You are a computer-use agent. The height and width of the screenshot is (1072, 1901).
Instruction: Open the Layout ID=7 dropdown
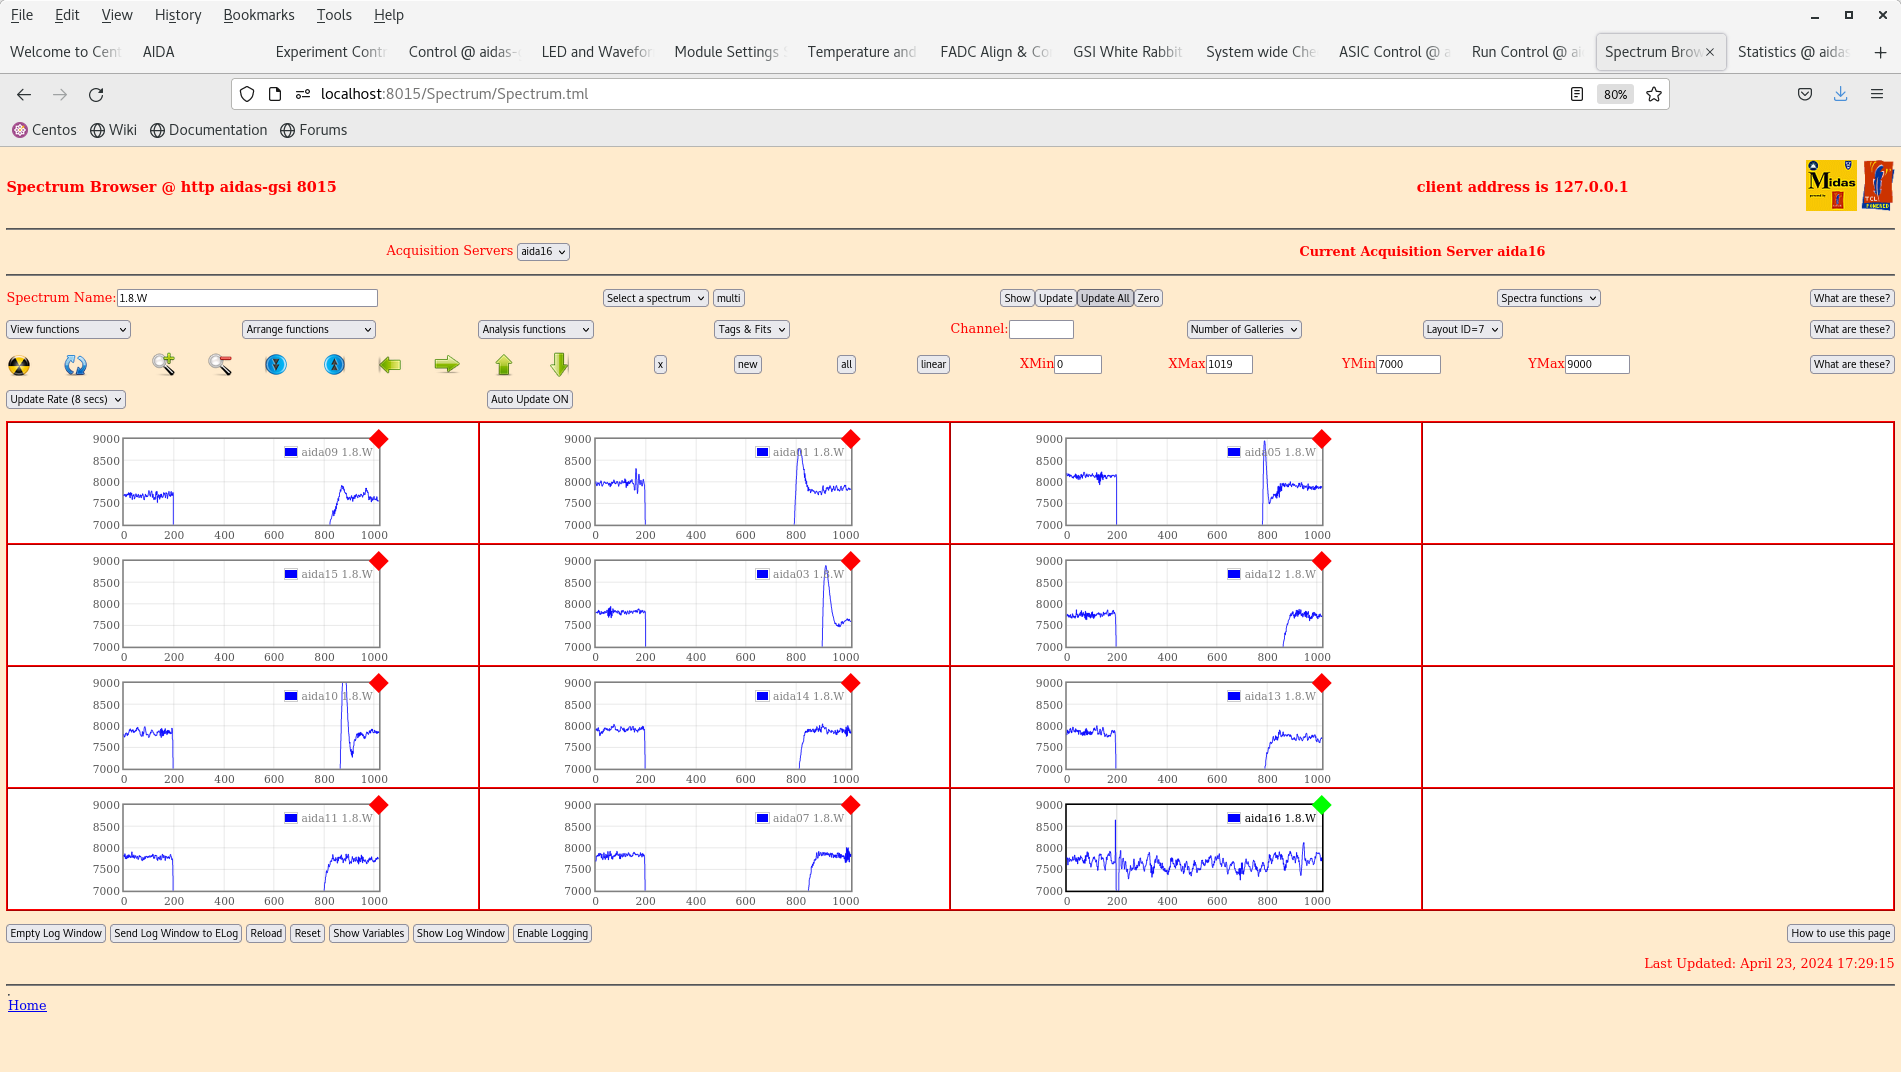click(x=1462, y=329)
